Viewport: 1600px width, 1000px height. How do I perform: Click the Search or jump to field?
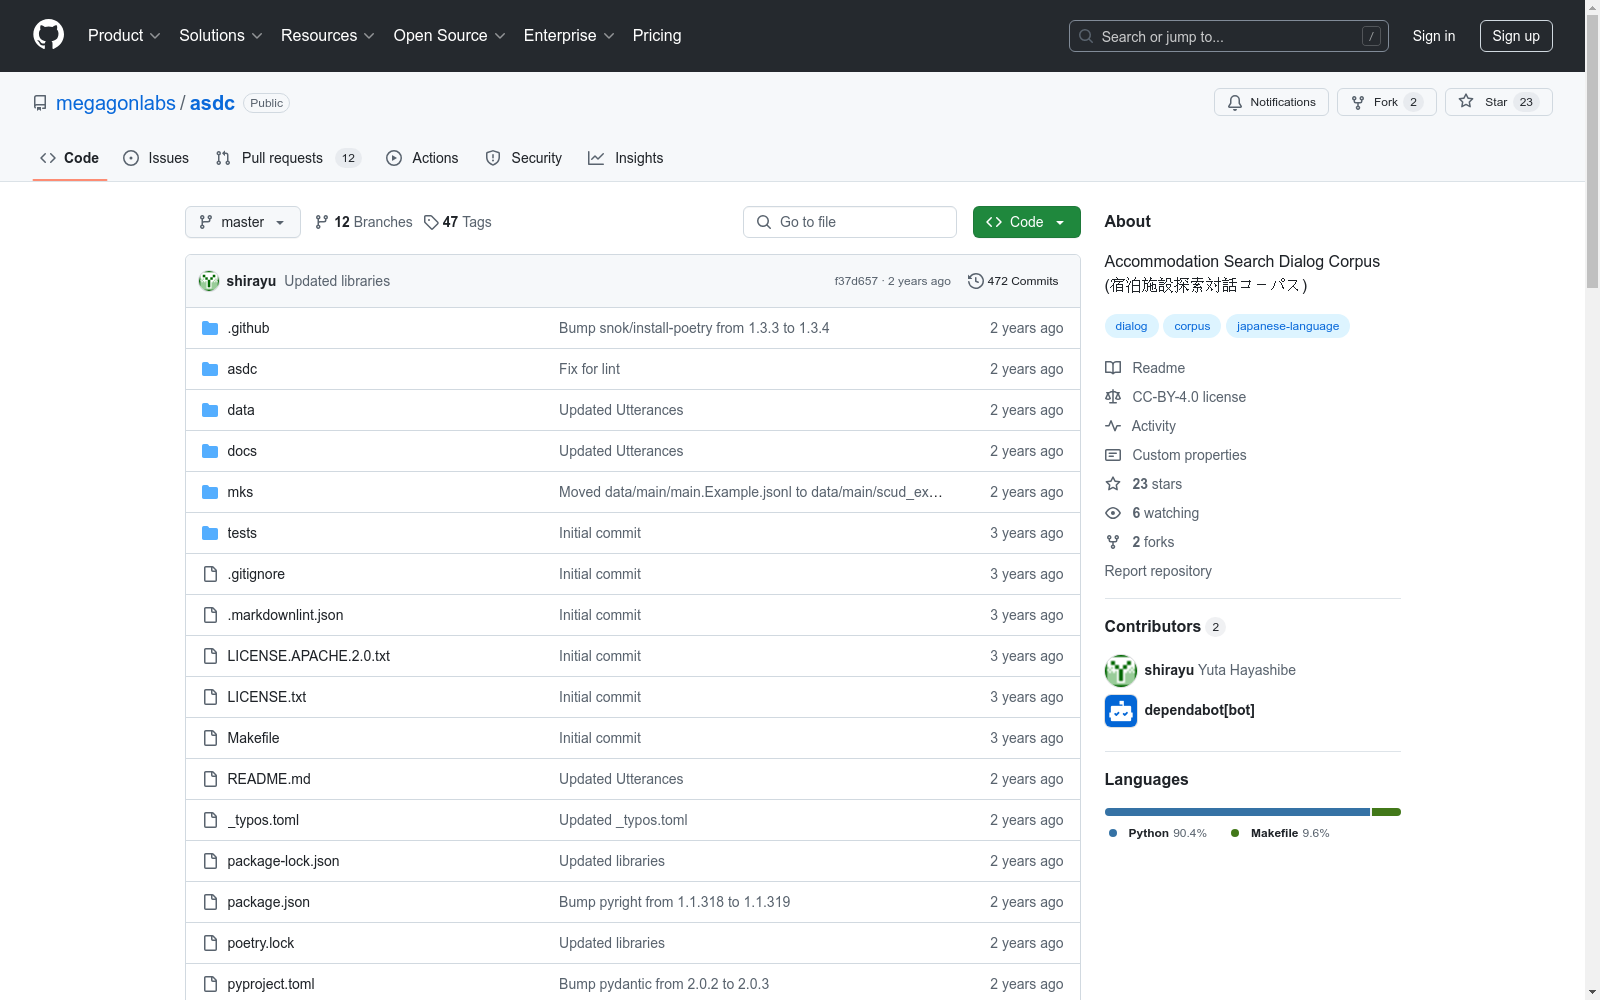click(1229, 36)
